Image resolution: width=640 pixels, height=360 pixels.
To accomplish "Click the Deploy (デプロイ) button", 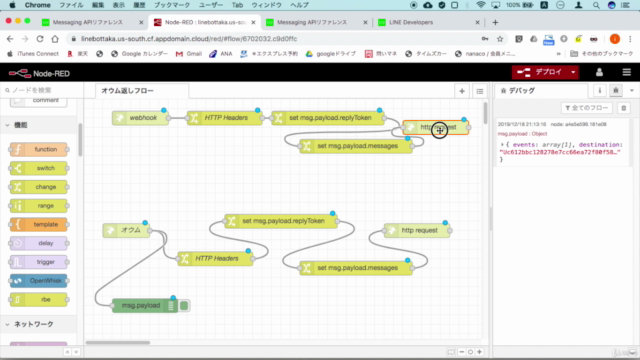I will [540, 72].
